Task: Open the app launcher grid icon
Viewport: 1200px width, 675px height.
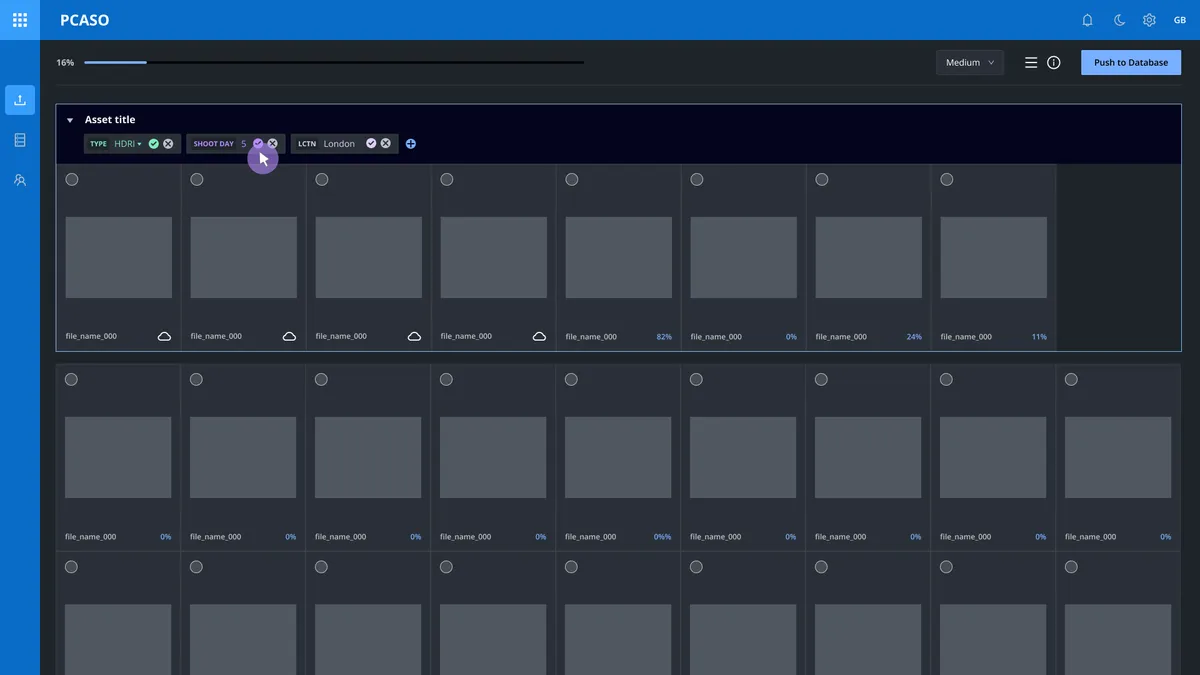Action: [x=20, y=20]
